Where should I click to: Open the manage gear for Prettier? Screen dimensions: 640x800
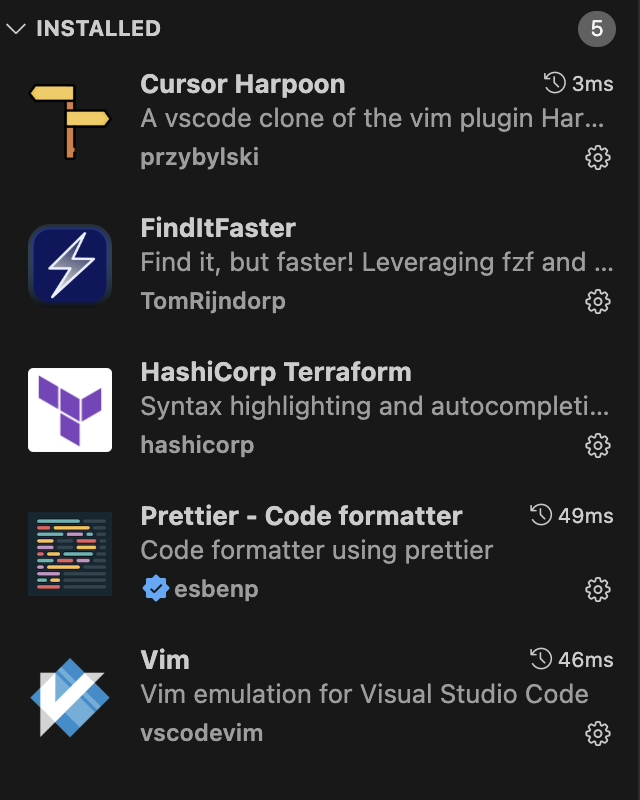[x=598, y=589]
